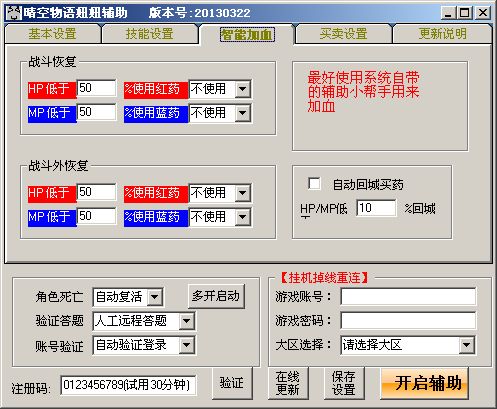The height and width of the screenshot is (409, 497).
Task: Open 验证答题 dropdown list
Action: (186, 321)
